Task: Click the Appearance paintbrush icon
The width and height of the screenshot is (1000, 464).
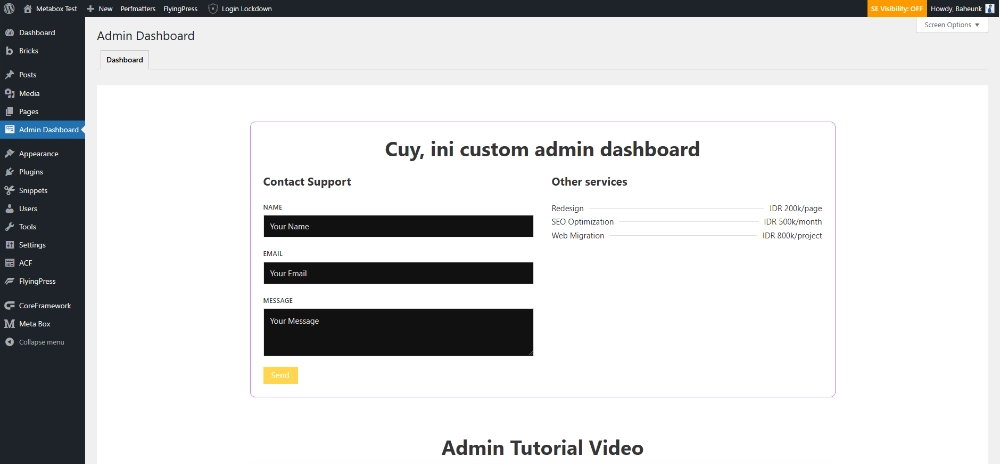Action: coord(10,154)
